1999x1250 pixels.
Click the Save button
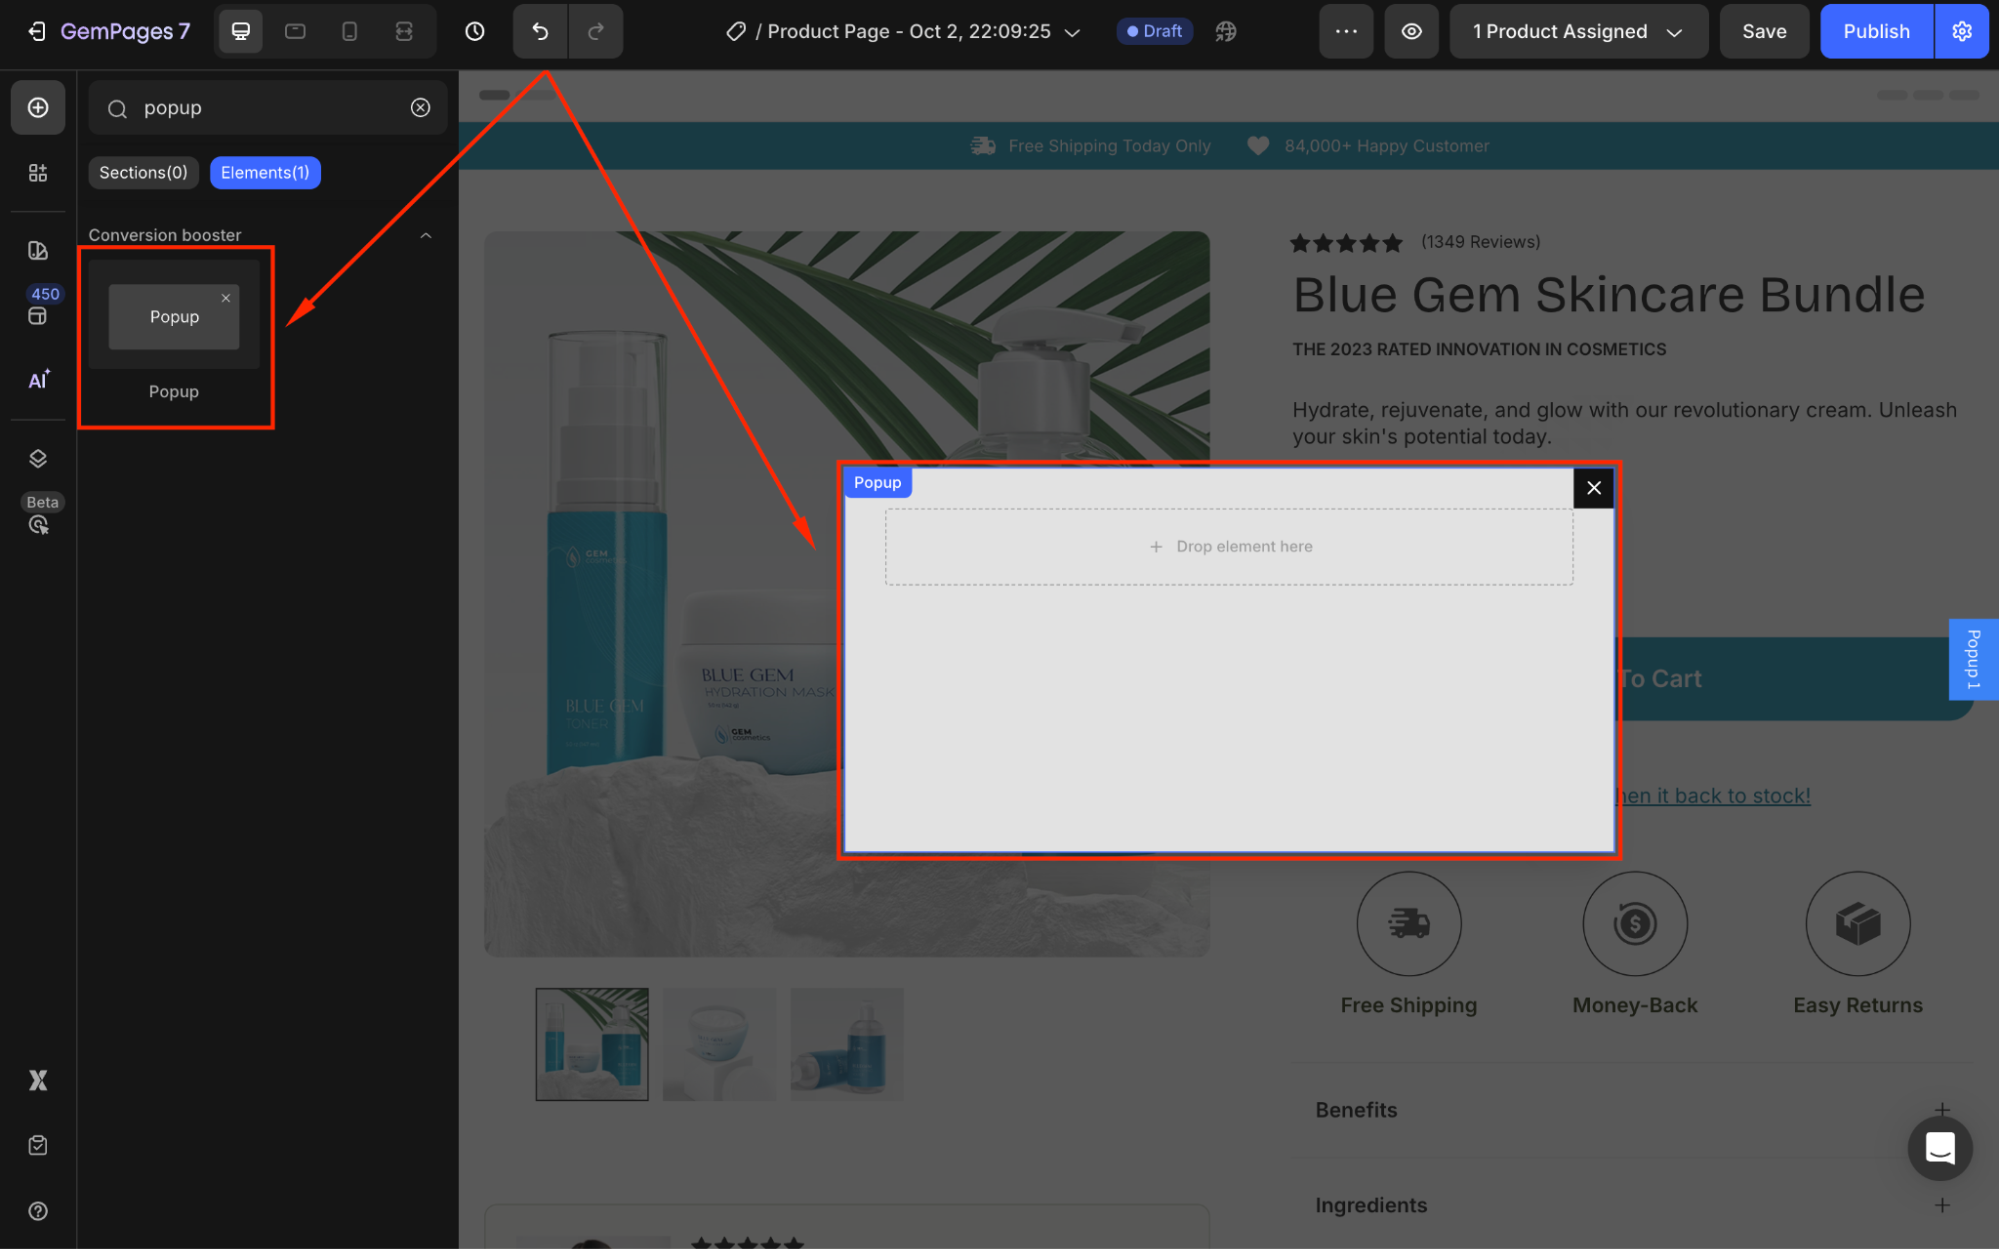(x=1763, y=31)
